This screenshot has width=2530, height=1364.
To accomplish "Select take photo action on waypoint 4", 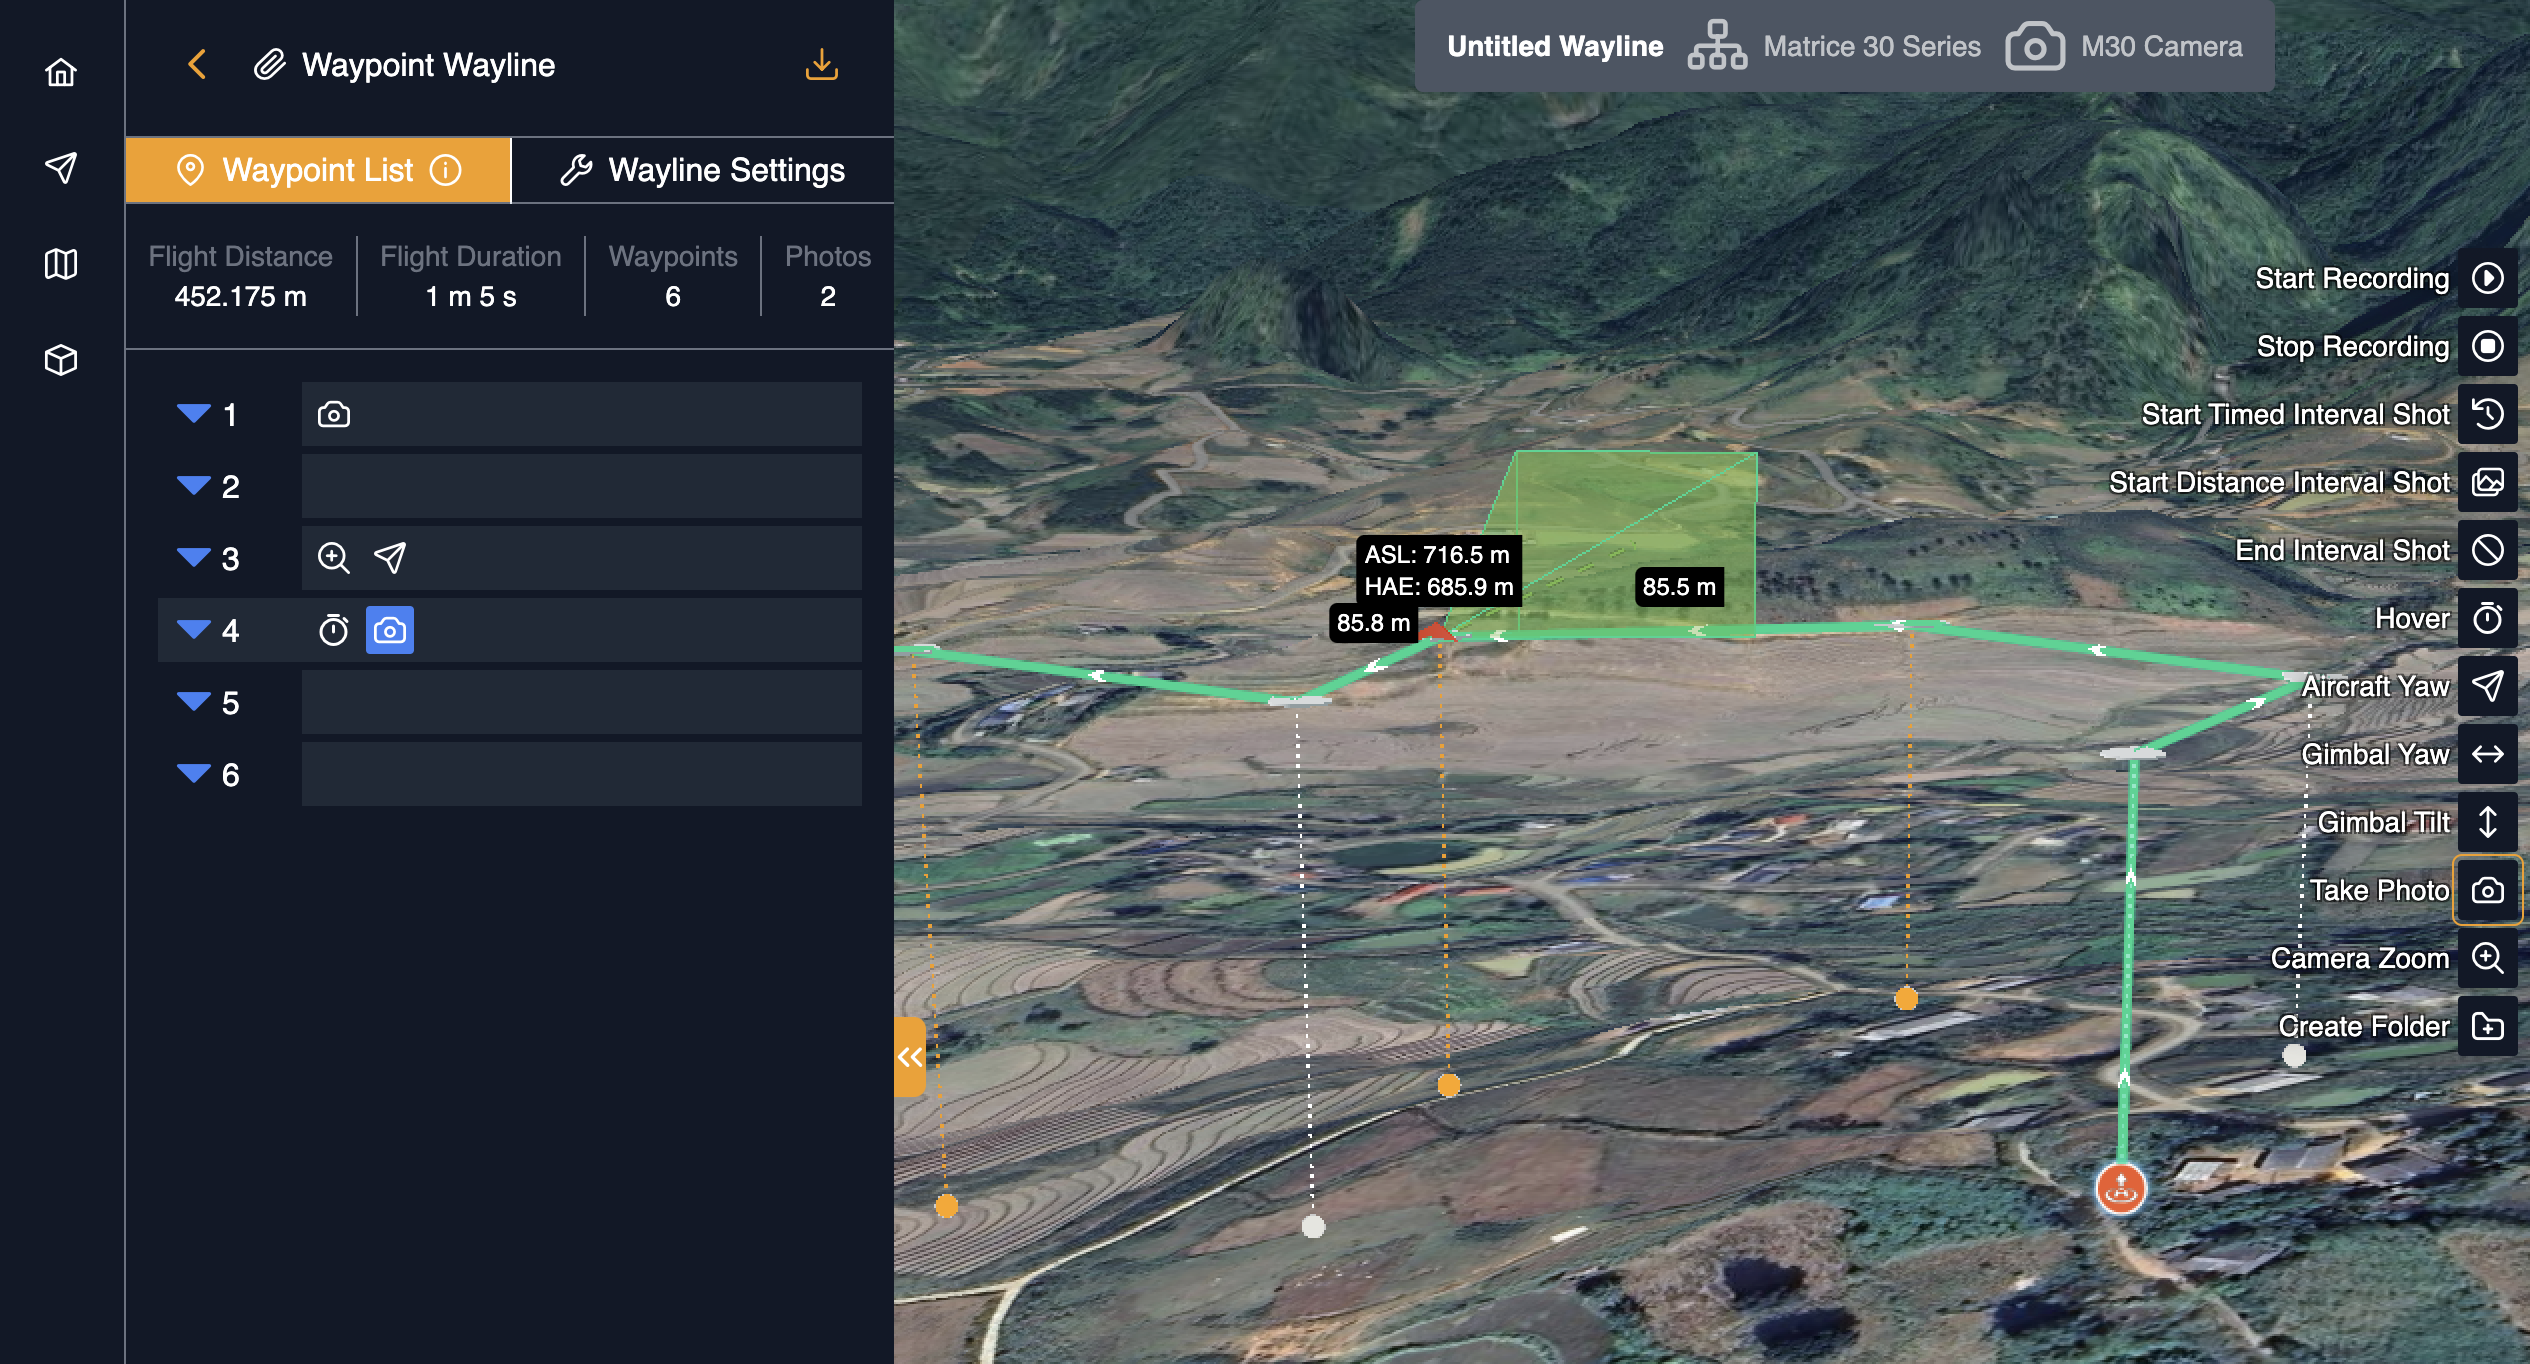I will tap(390, 630).
